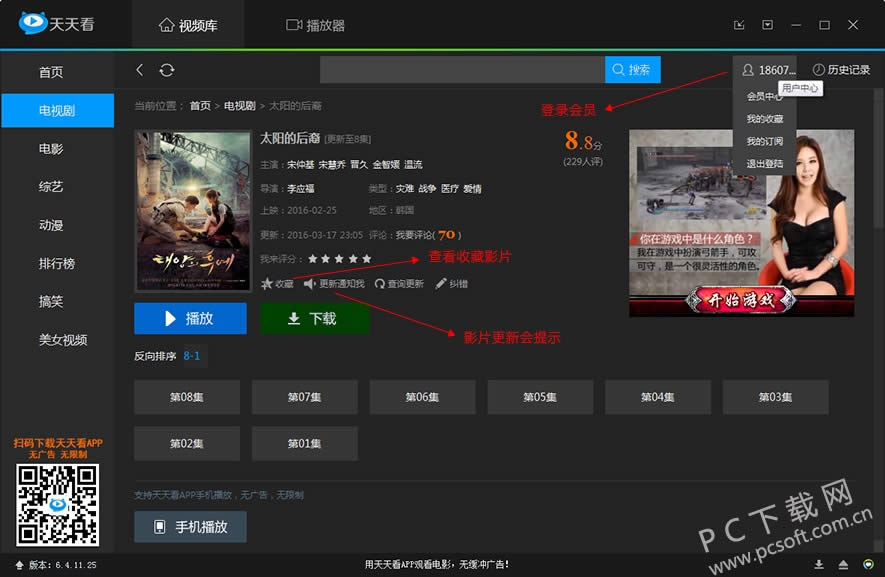Click the blue 播放 play button
This screenshot has width=885, height=577.
190,318
